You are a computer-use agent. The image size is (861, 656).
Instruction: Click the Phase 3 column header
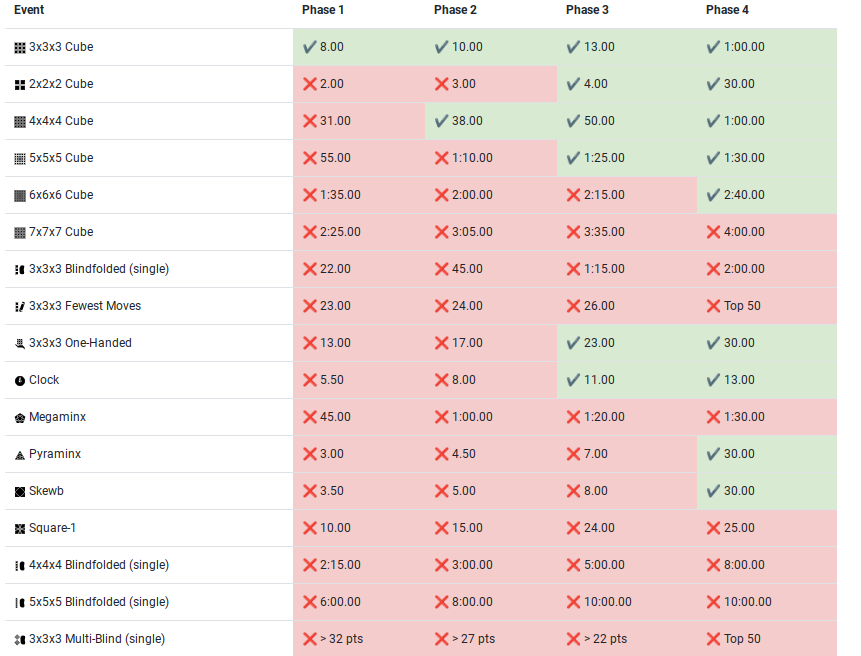[x=588, y=10]
